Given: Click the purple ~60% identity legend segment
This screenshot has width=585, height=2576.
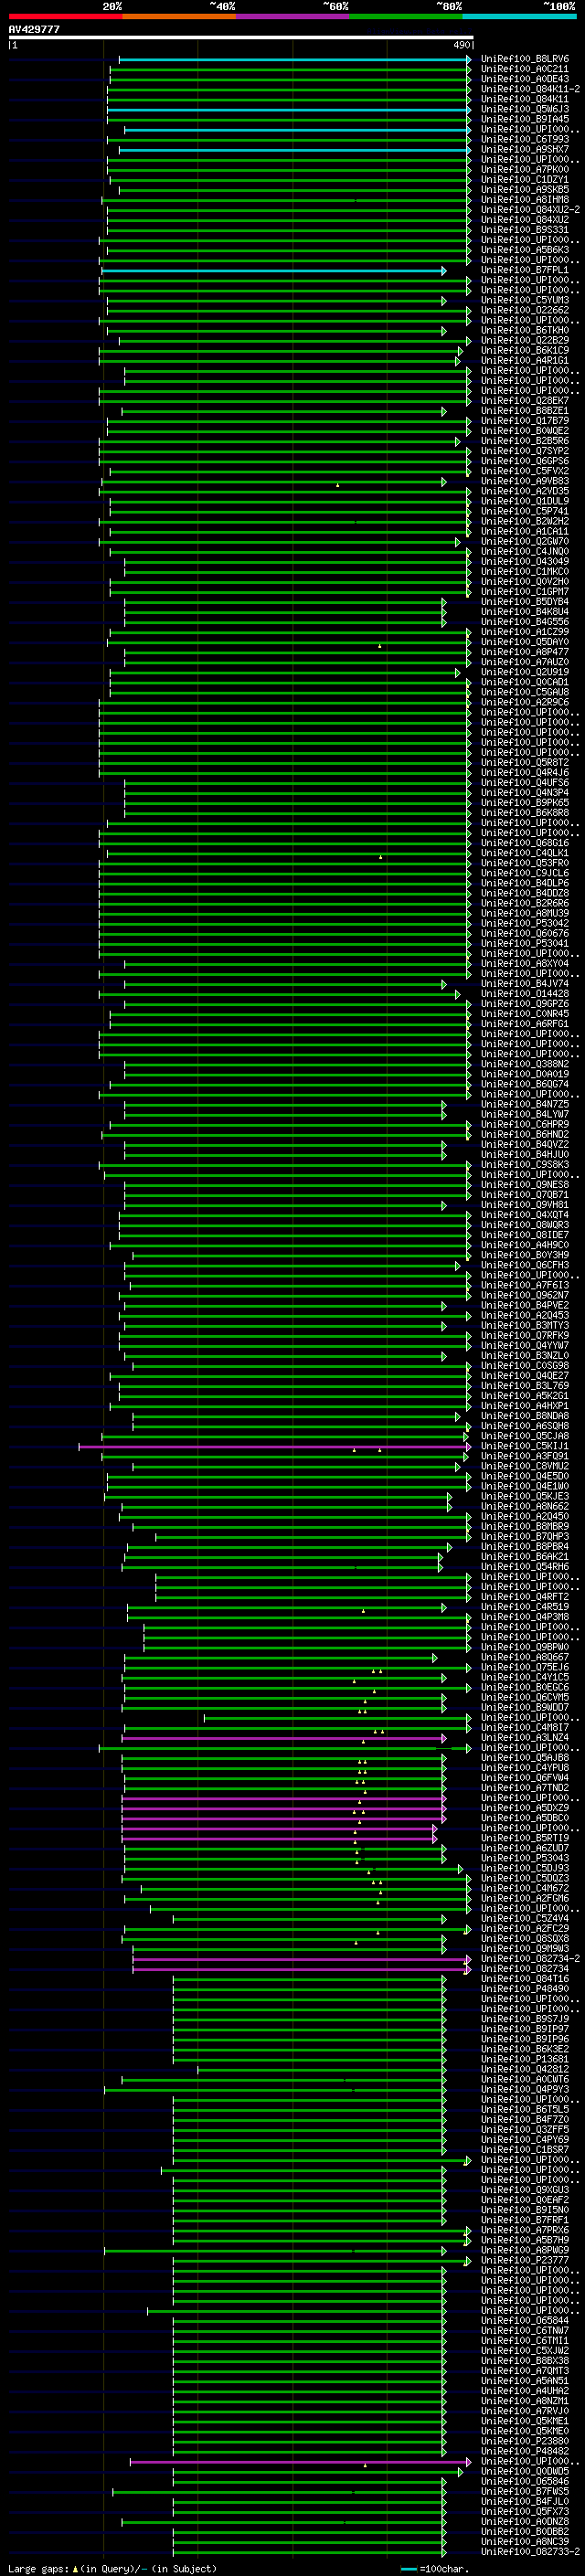Looking at the screenshot, I should [x=292, y=16].
